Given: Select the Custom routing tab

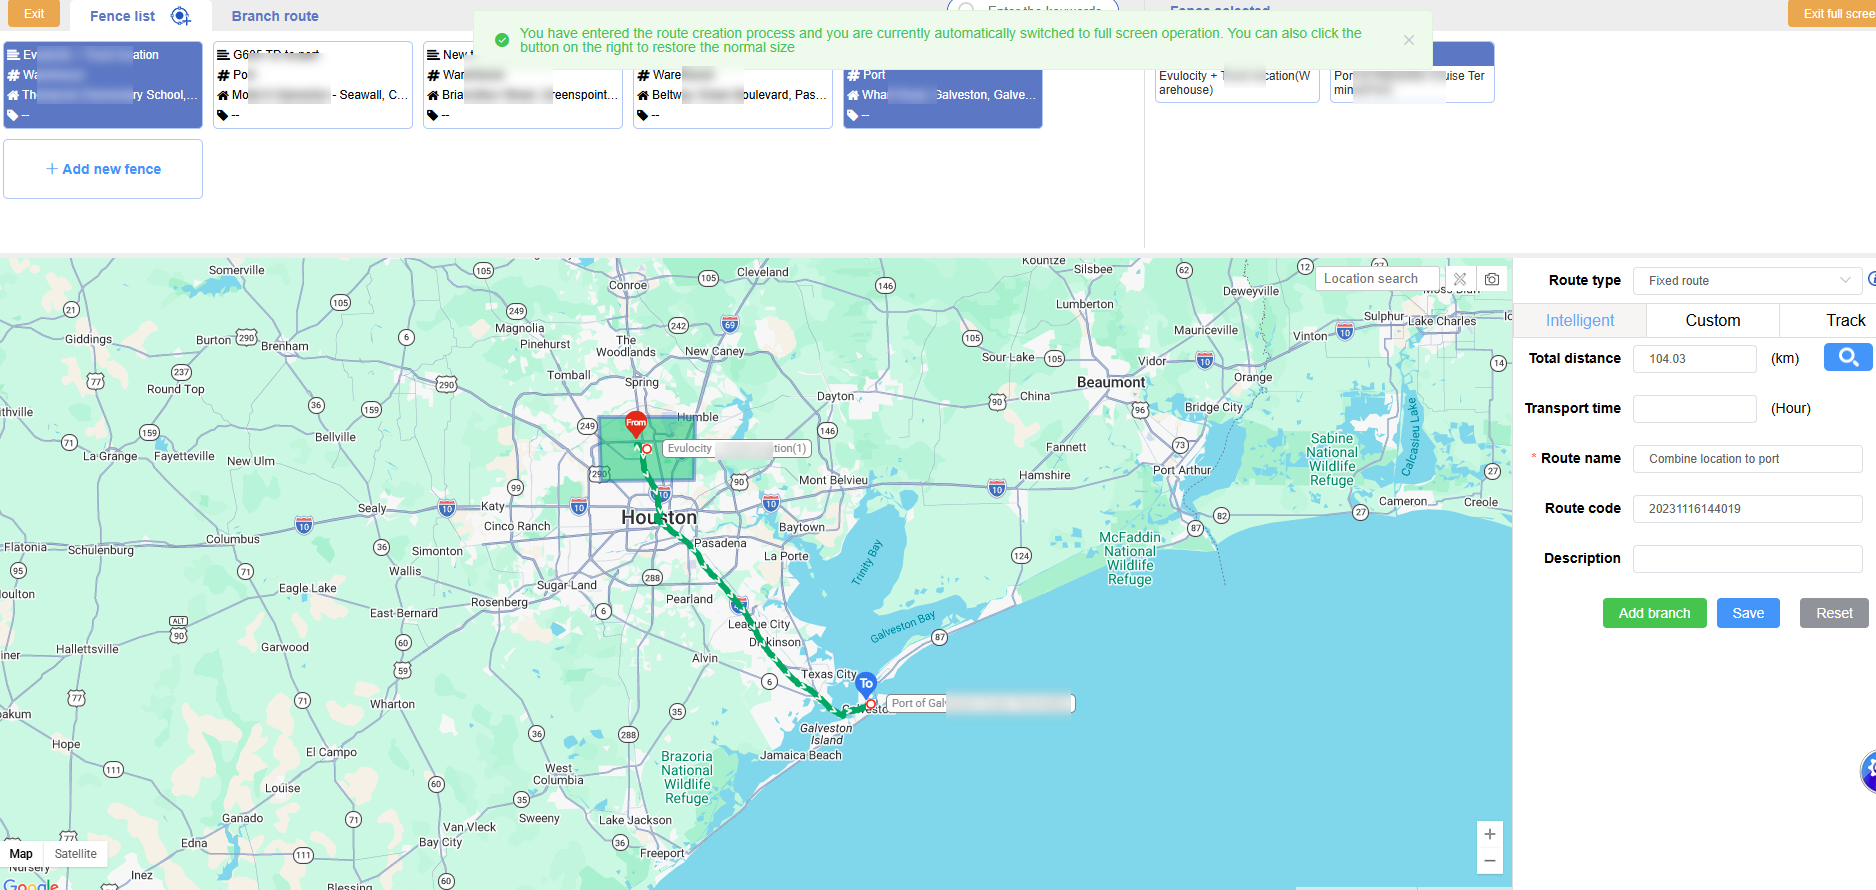Looking at the screenshot, I should click(x=1712, y=320).
